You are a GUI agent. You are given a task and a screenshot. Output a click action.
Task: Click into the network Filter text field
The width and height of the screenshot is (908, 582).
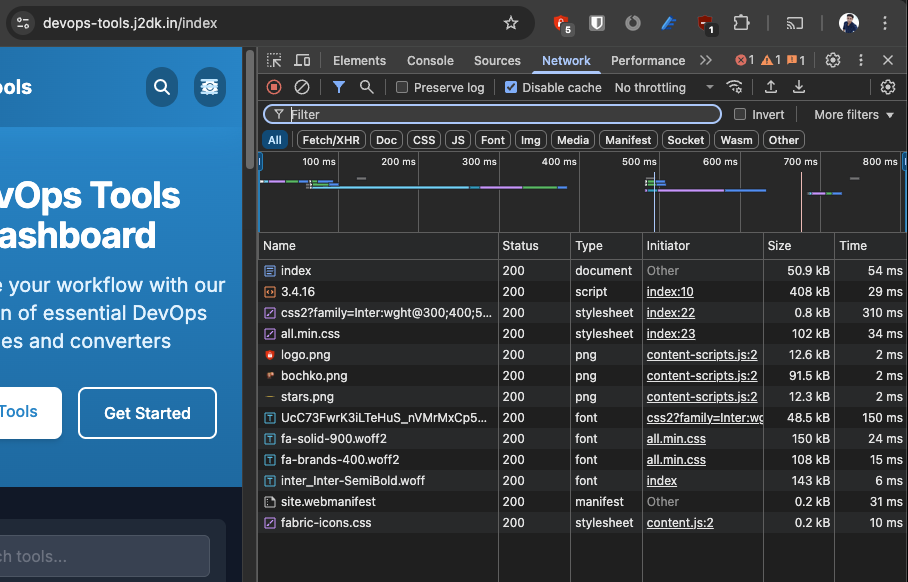[500, 115]
